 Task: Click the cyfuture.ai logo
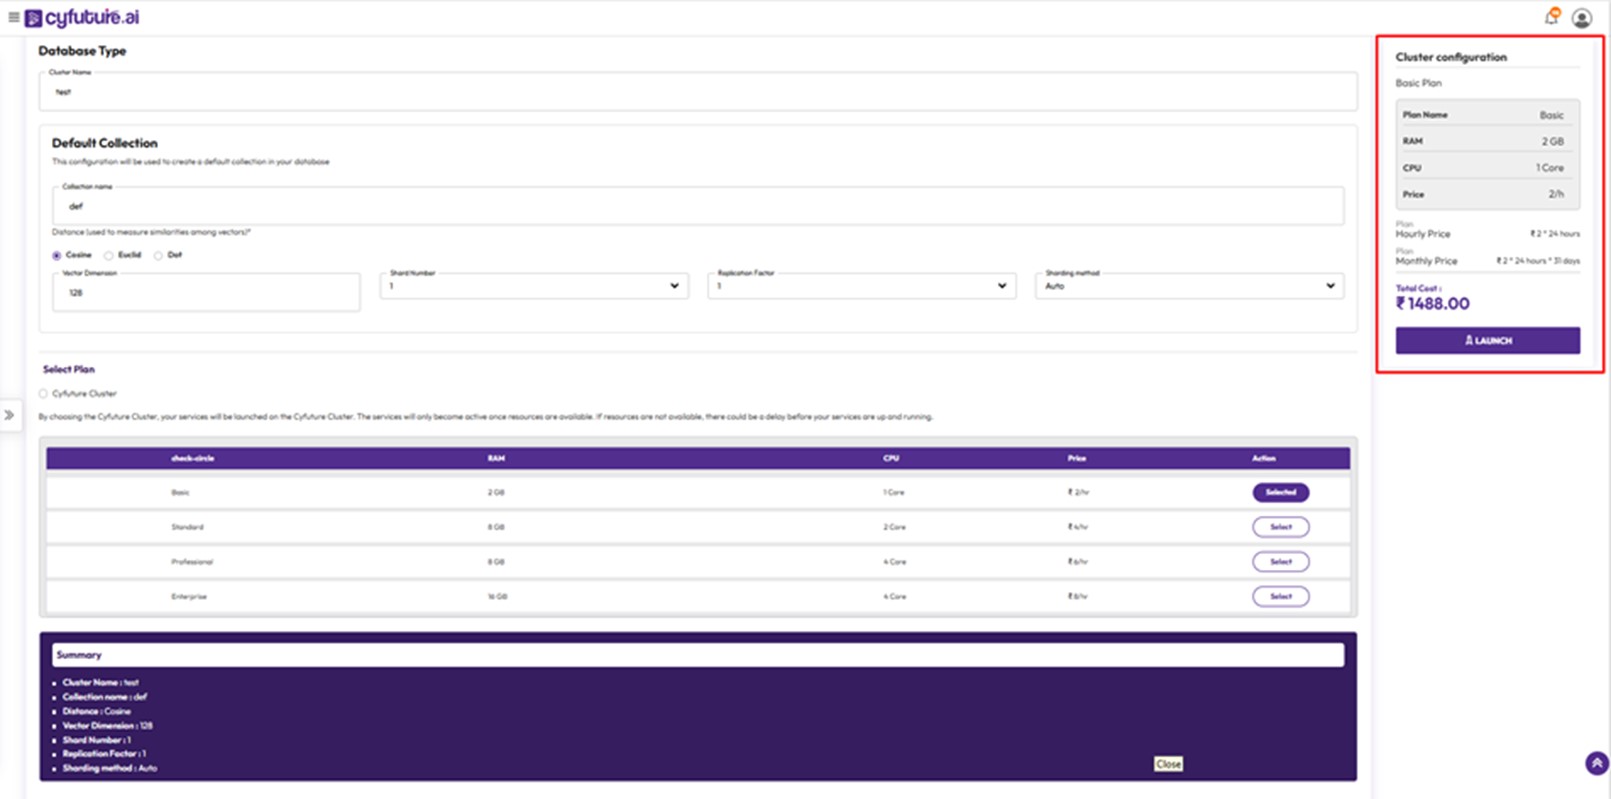coord(83,18)
